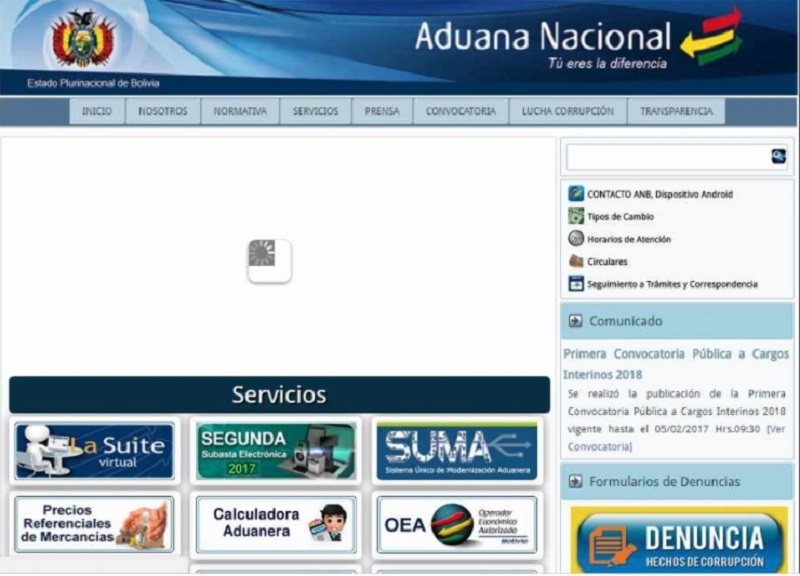Click the Circulares folder icon

click(x=576, y=261)
